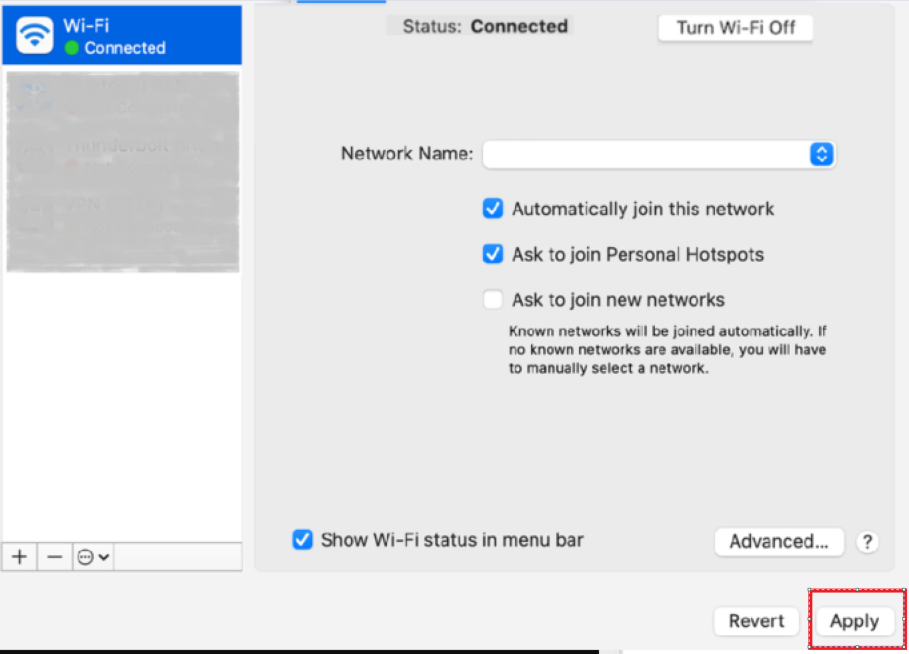
Task: Toggle Show Wi-Fi status in menu bar
Action: [x=302, y=540]
